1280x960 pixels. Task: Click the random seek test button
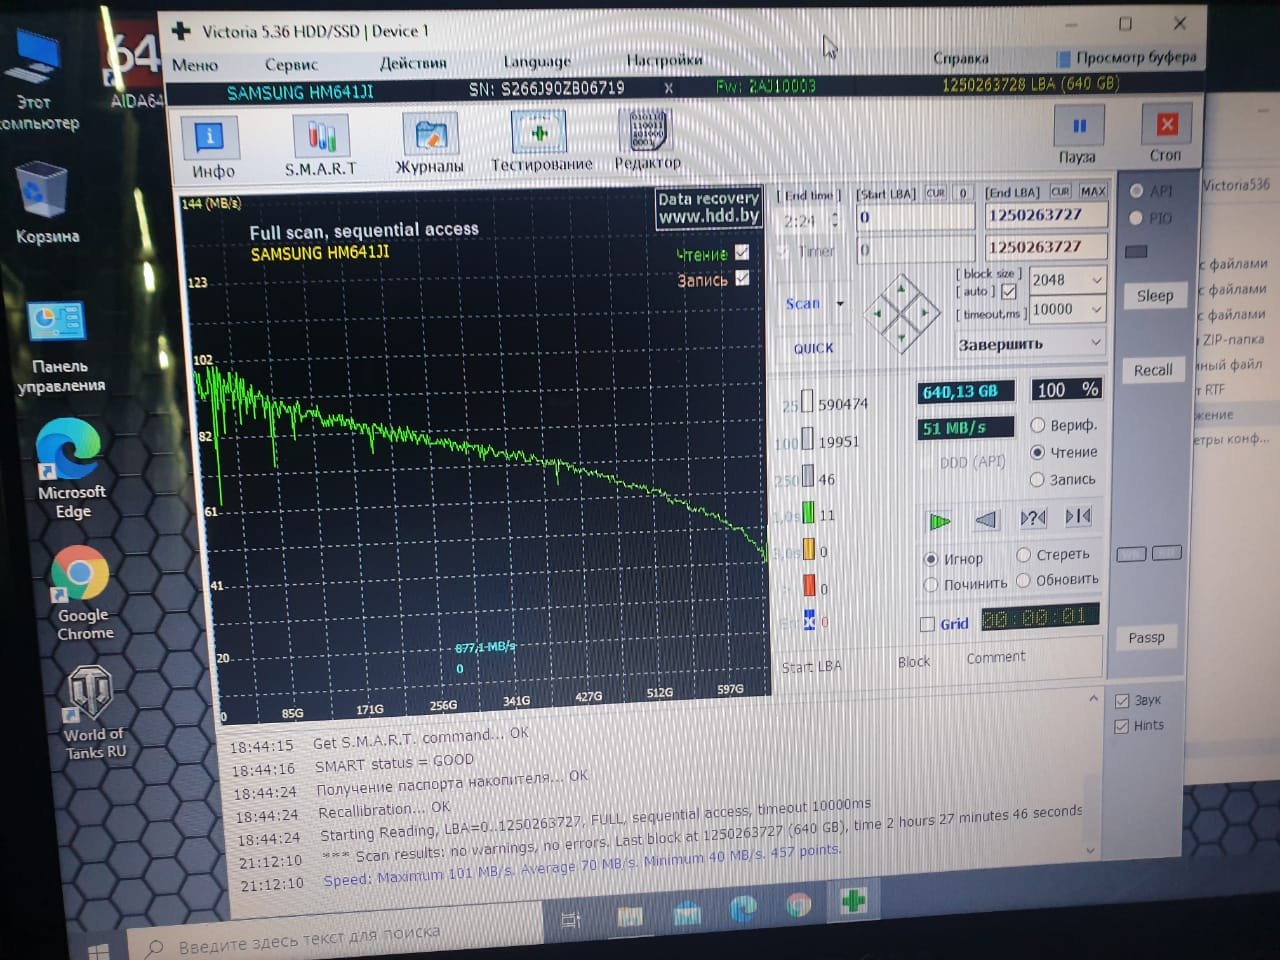(x=1032, y=518)
